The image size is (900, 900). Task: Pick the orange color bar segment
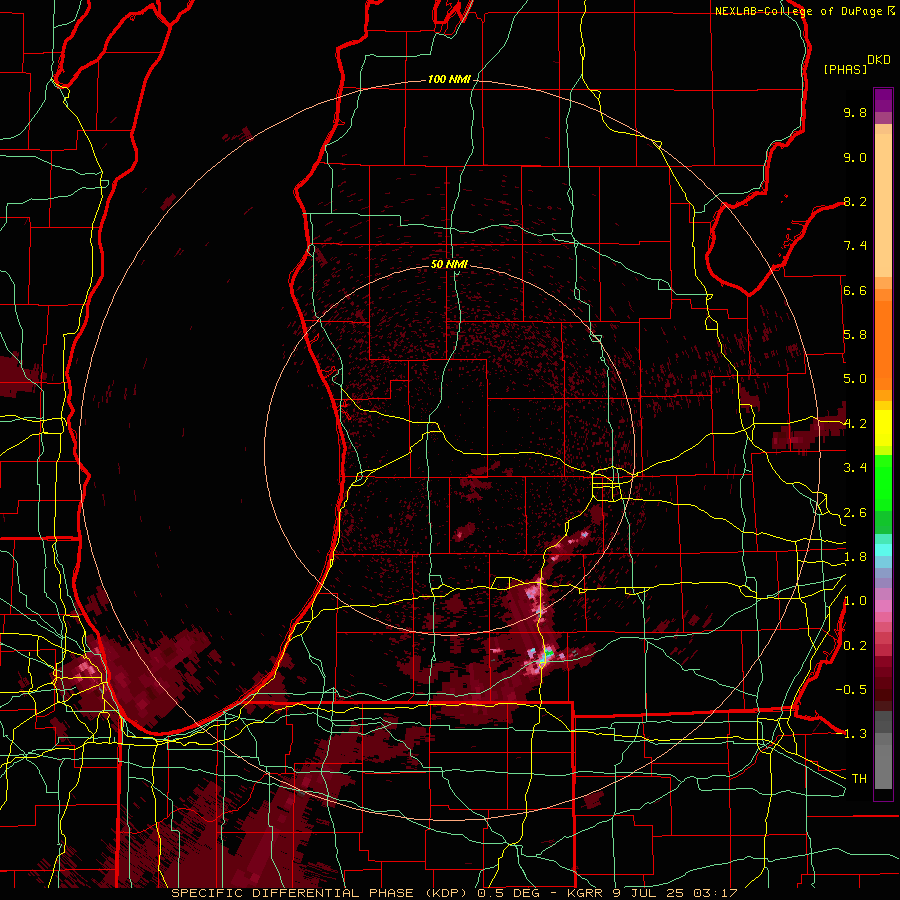883,345
